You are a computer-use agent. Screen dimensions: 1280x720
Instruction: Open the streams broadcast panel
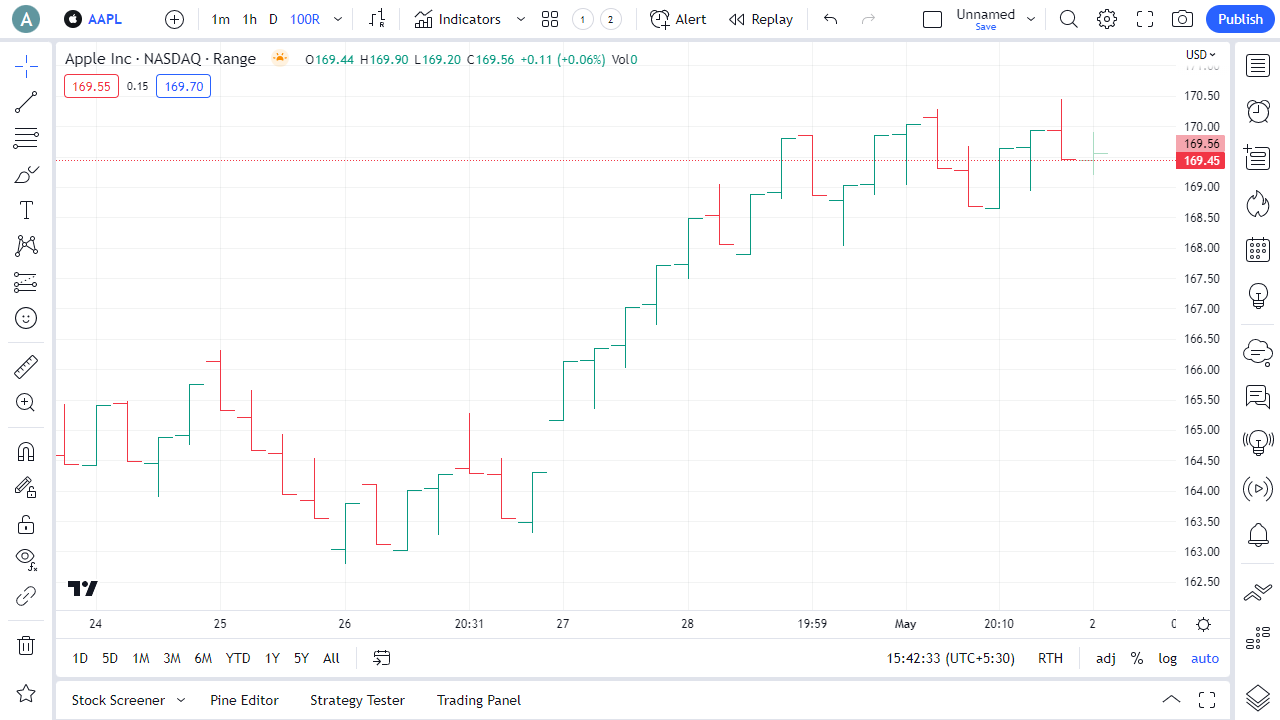click(1257, 489)
